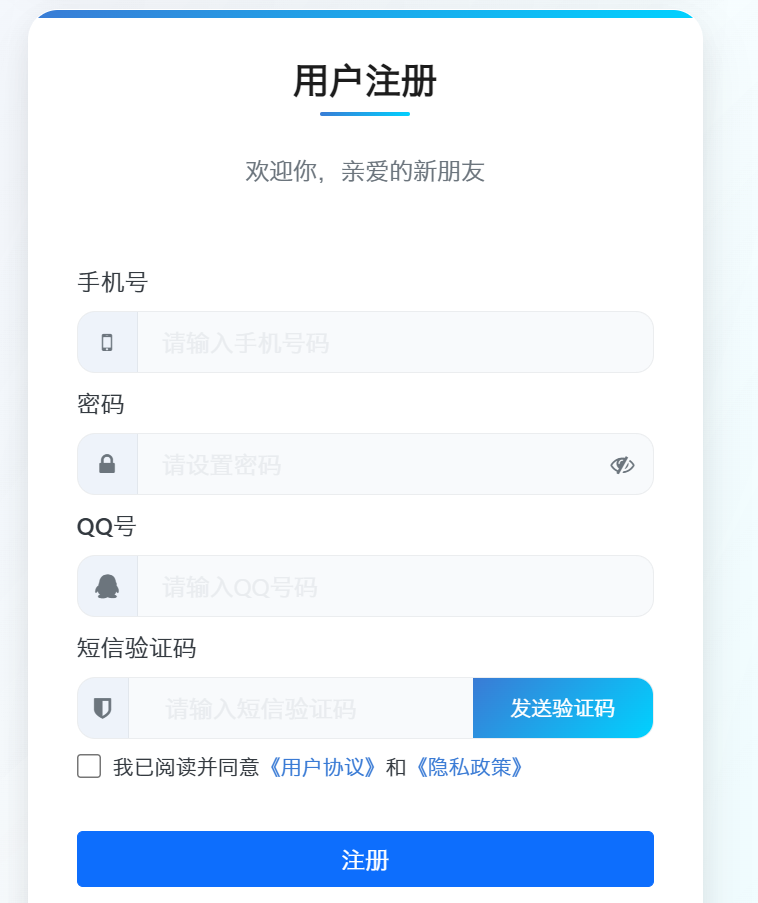The width and height of the screenshot is (758, 903).
Task: Check the agreement checkbox
Action: 89,767
